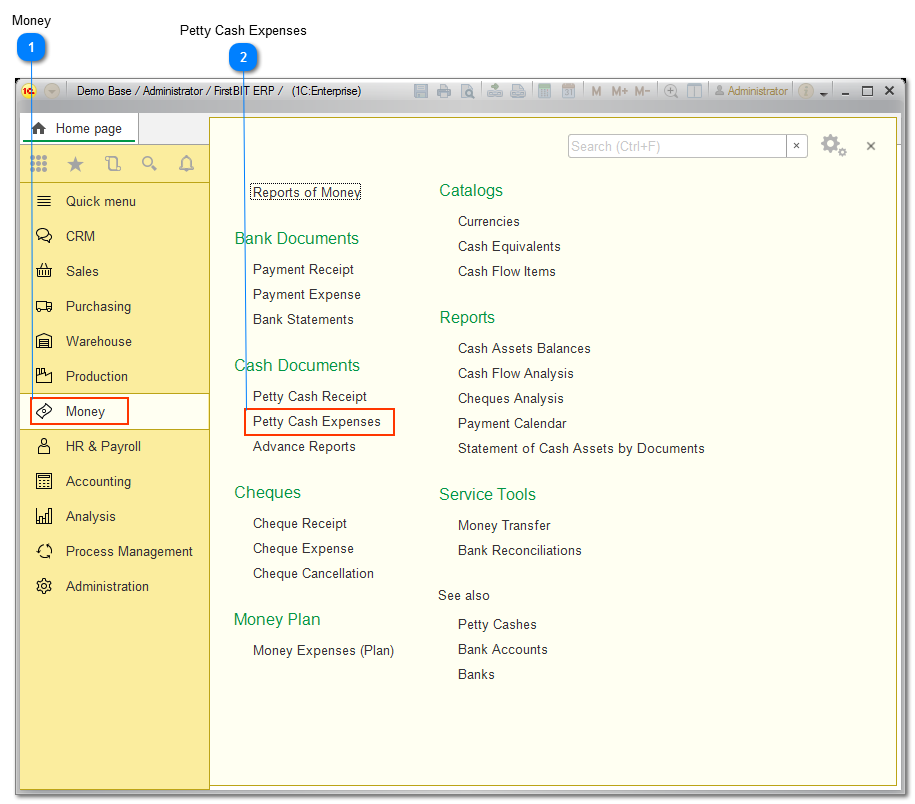Open the dropdown beside the info icon

tap(823, 92)
